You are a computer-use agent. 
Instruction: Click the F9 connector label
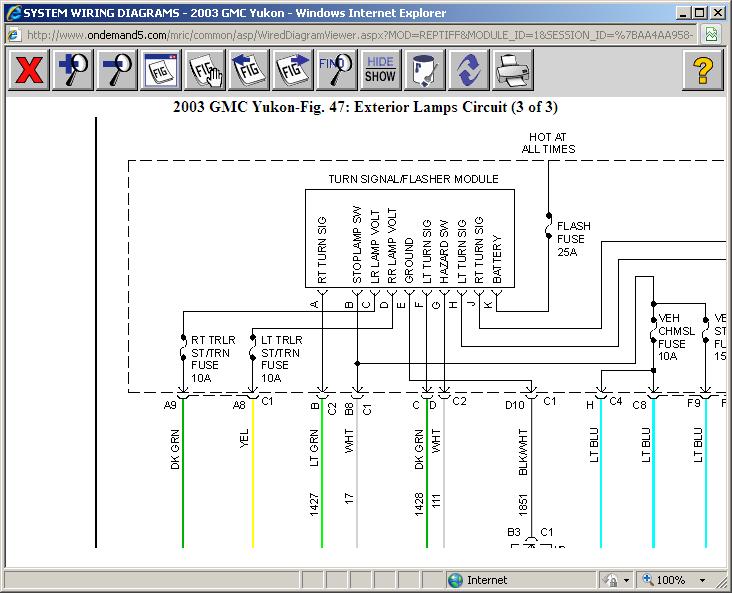point(694,402)
